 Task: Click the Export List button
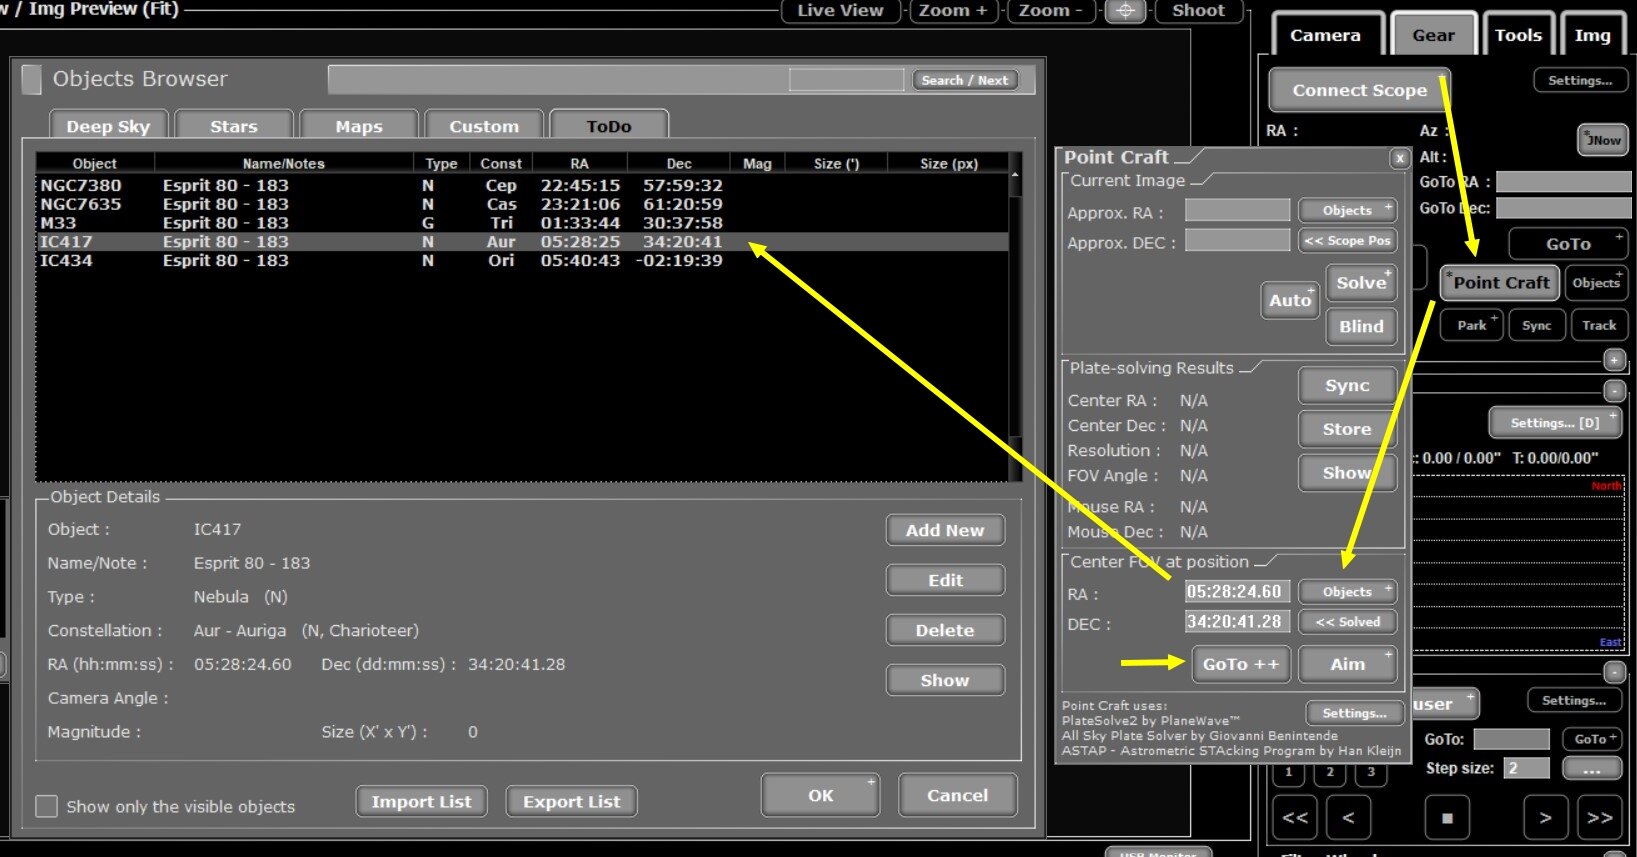(x=571, y=801)
